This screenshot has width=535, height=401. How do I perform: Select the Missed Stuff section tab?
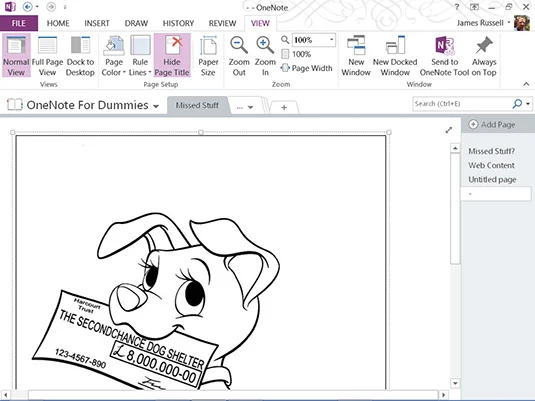click(197, 105)
